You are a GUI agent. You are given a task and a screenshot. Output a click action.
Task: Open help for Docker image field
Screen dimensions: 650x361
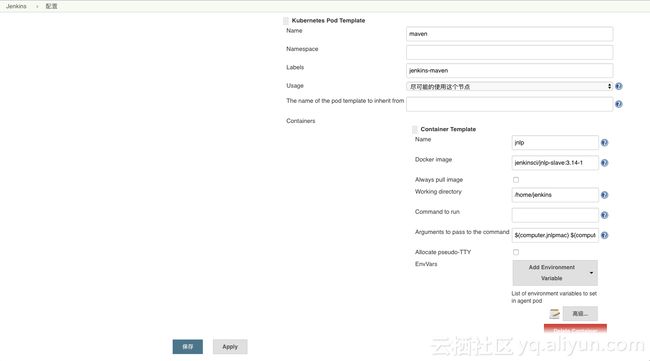click(x=604, y=163)
